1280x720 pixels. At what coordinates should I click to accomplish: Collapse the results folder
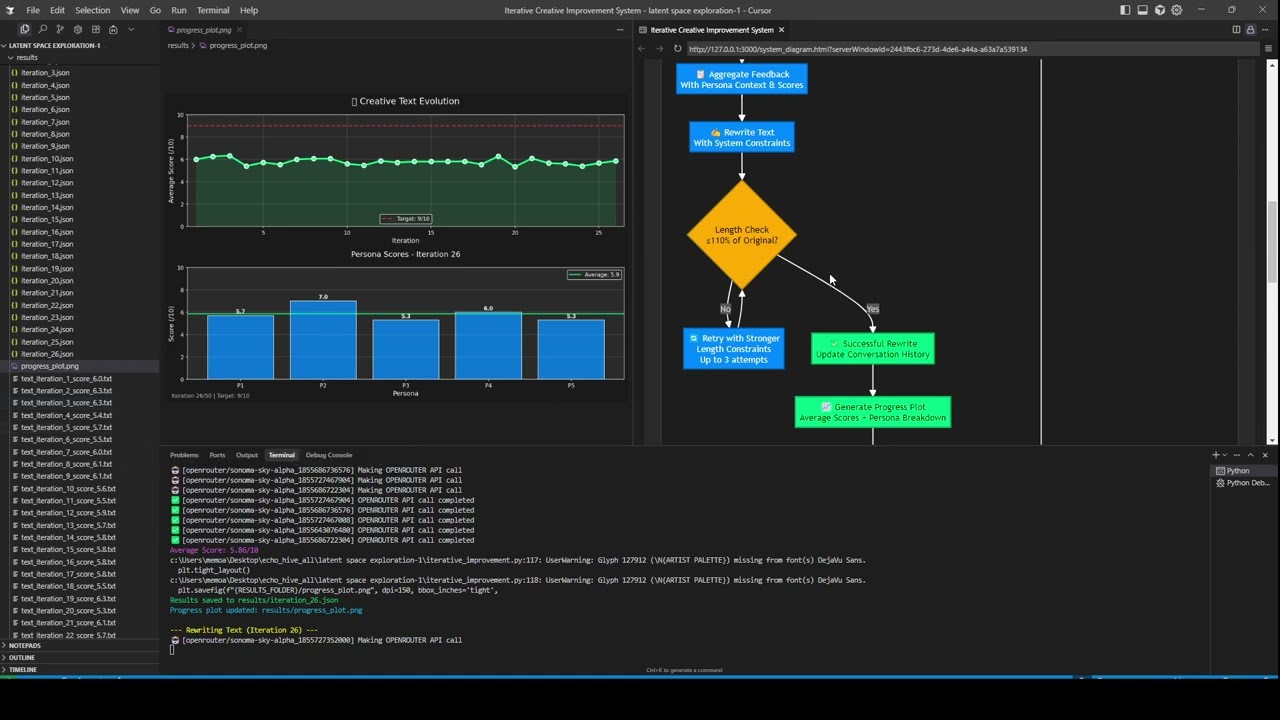(27, 58)
